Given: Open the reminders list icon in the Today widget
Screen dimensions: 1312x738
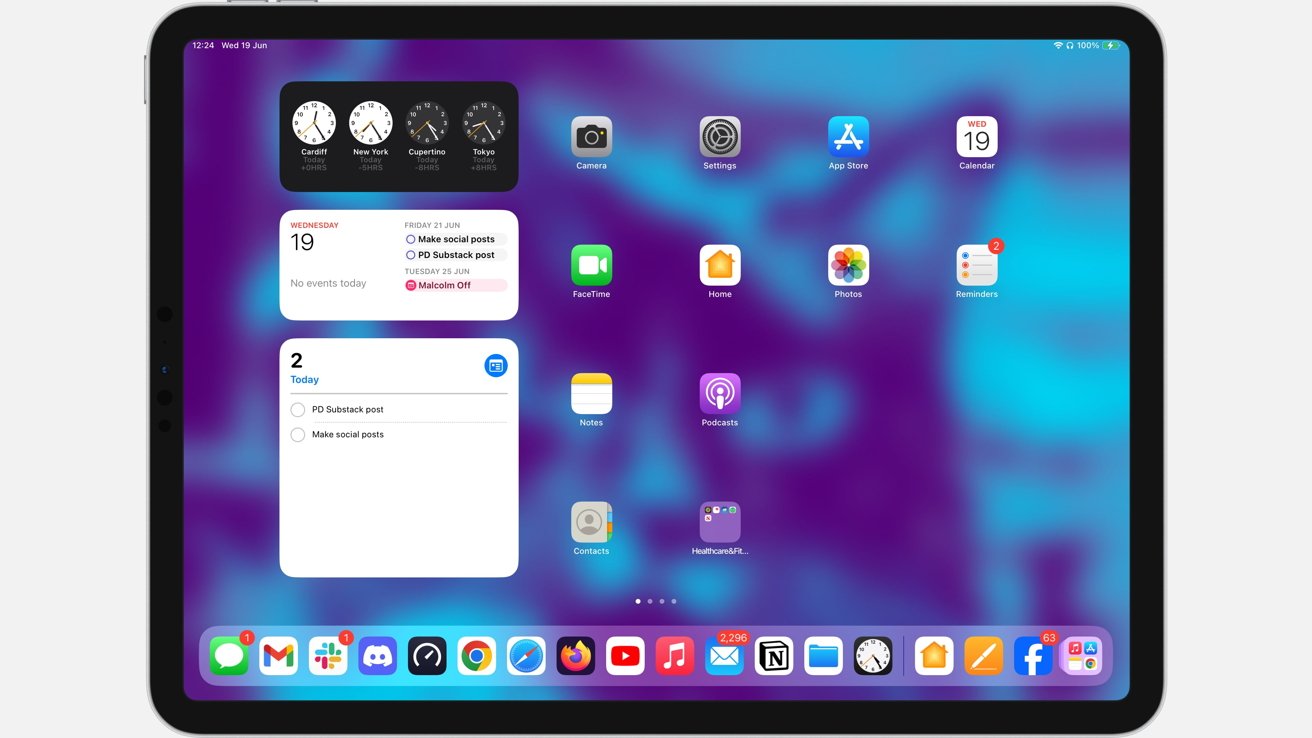Looking at the screenshot, I should pyautogui.click(x=496, y=366).
